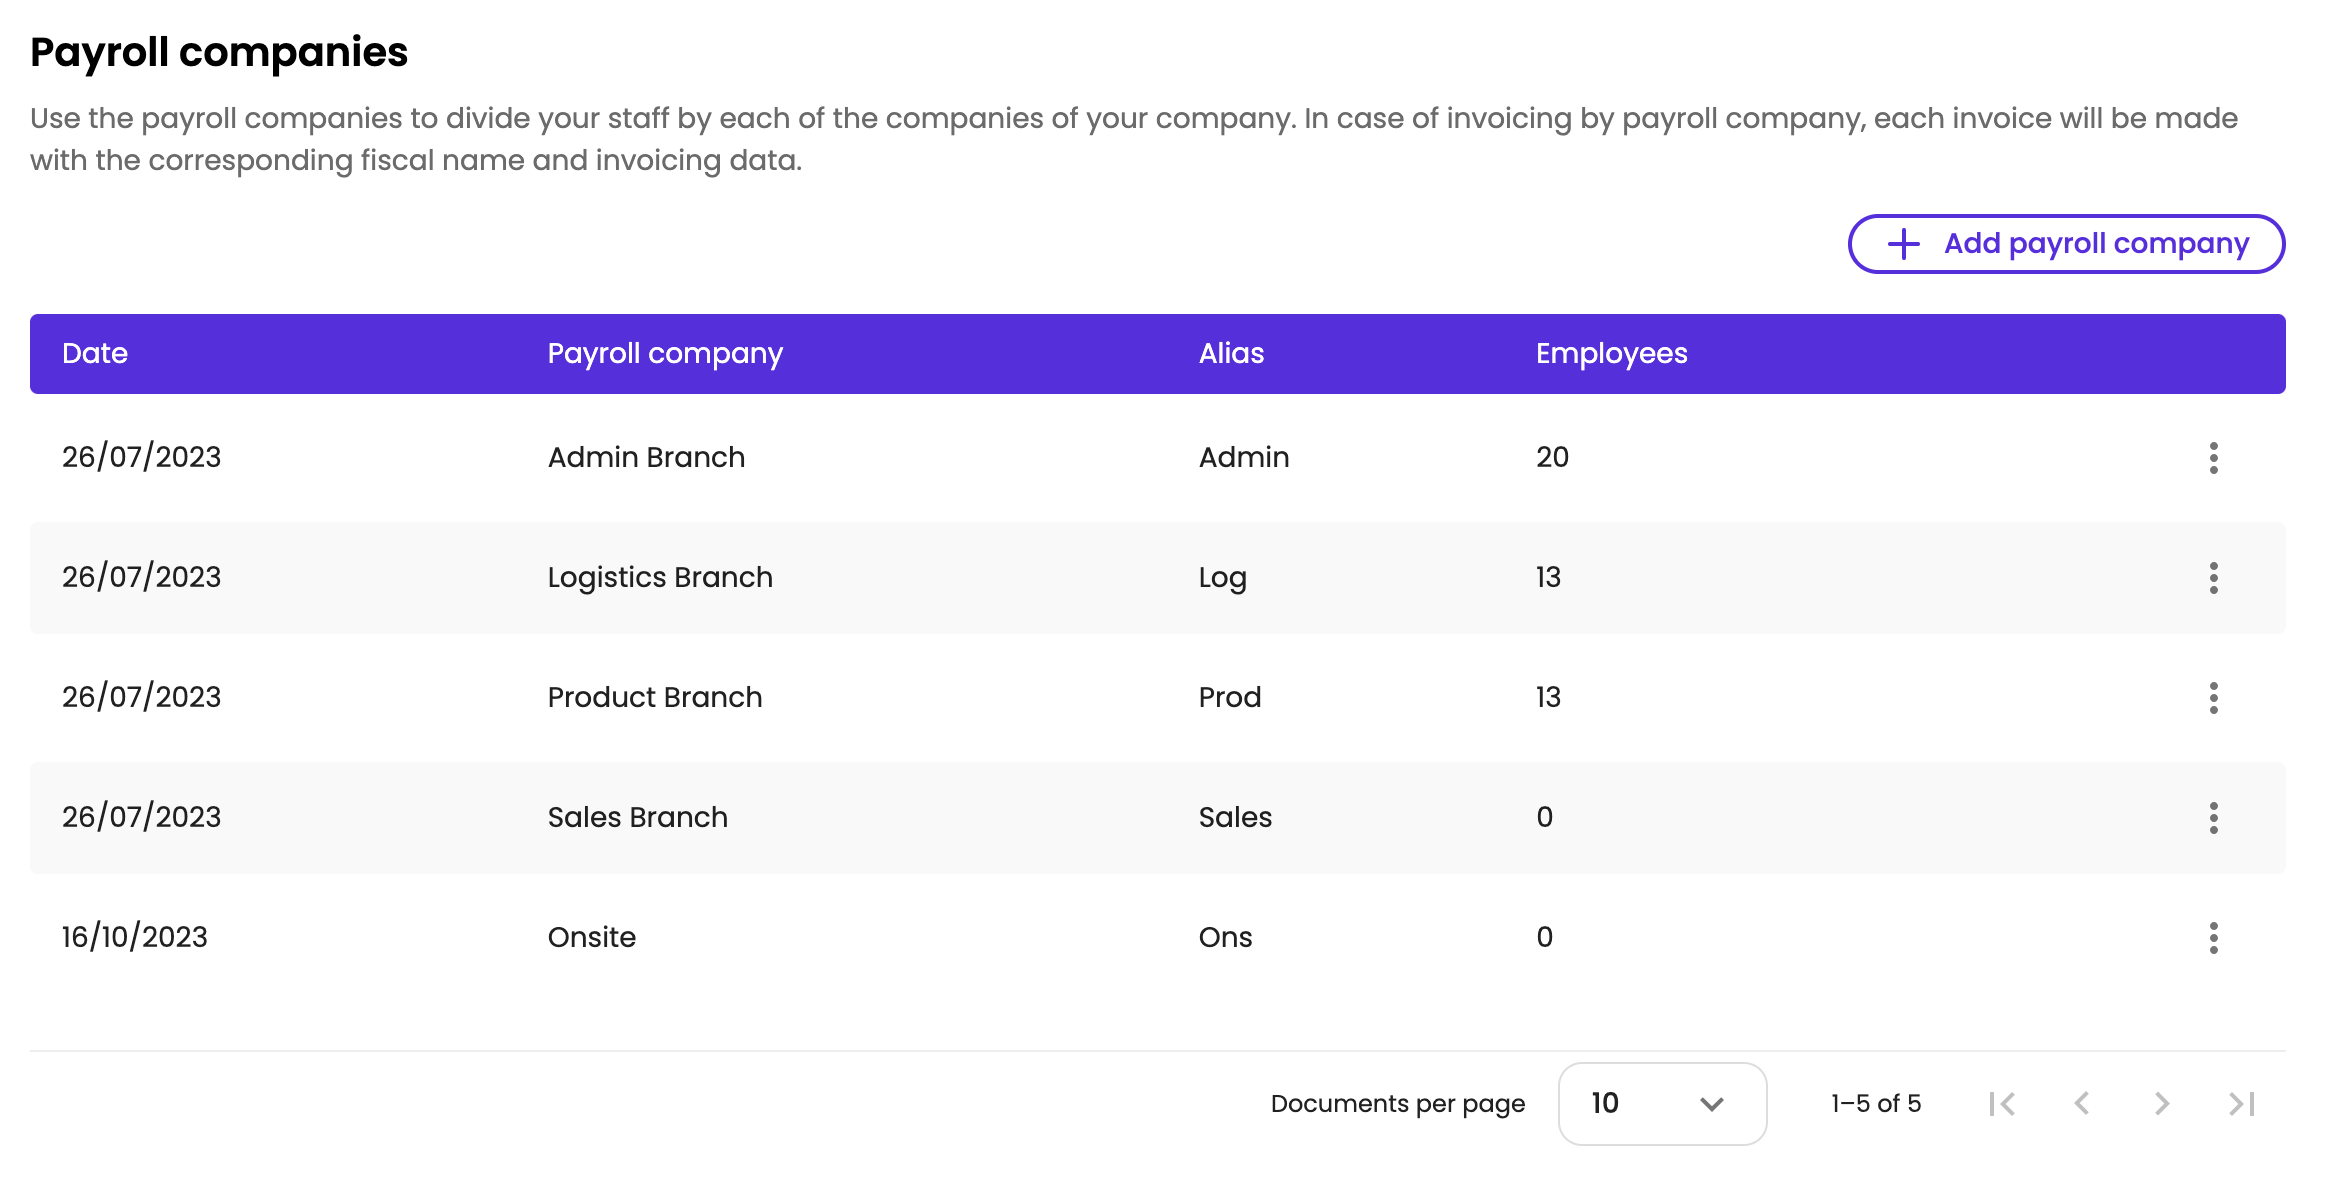Open options menu for Admin Branch row

coord(2213,458)
